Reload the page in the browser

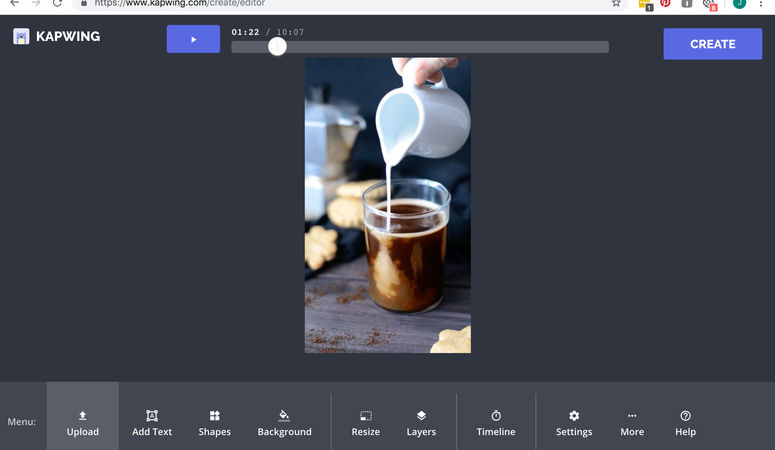coord(57,3)
